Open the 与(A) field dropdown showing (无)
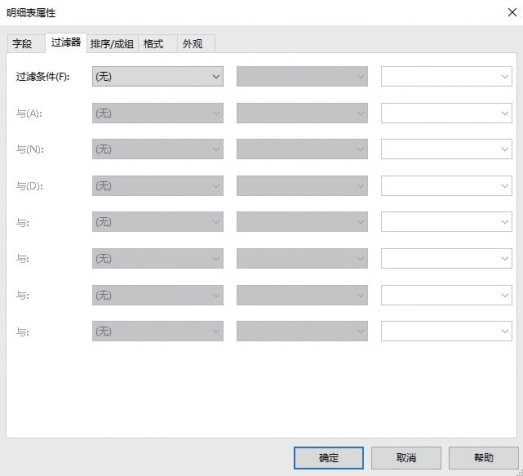Screen dimensions: 523x476 [x=158, y=113]
